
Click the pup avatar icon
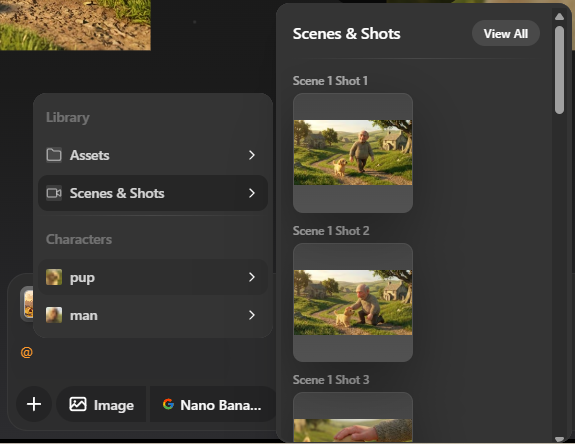click(x=54, y=277)
